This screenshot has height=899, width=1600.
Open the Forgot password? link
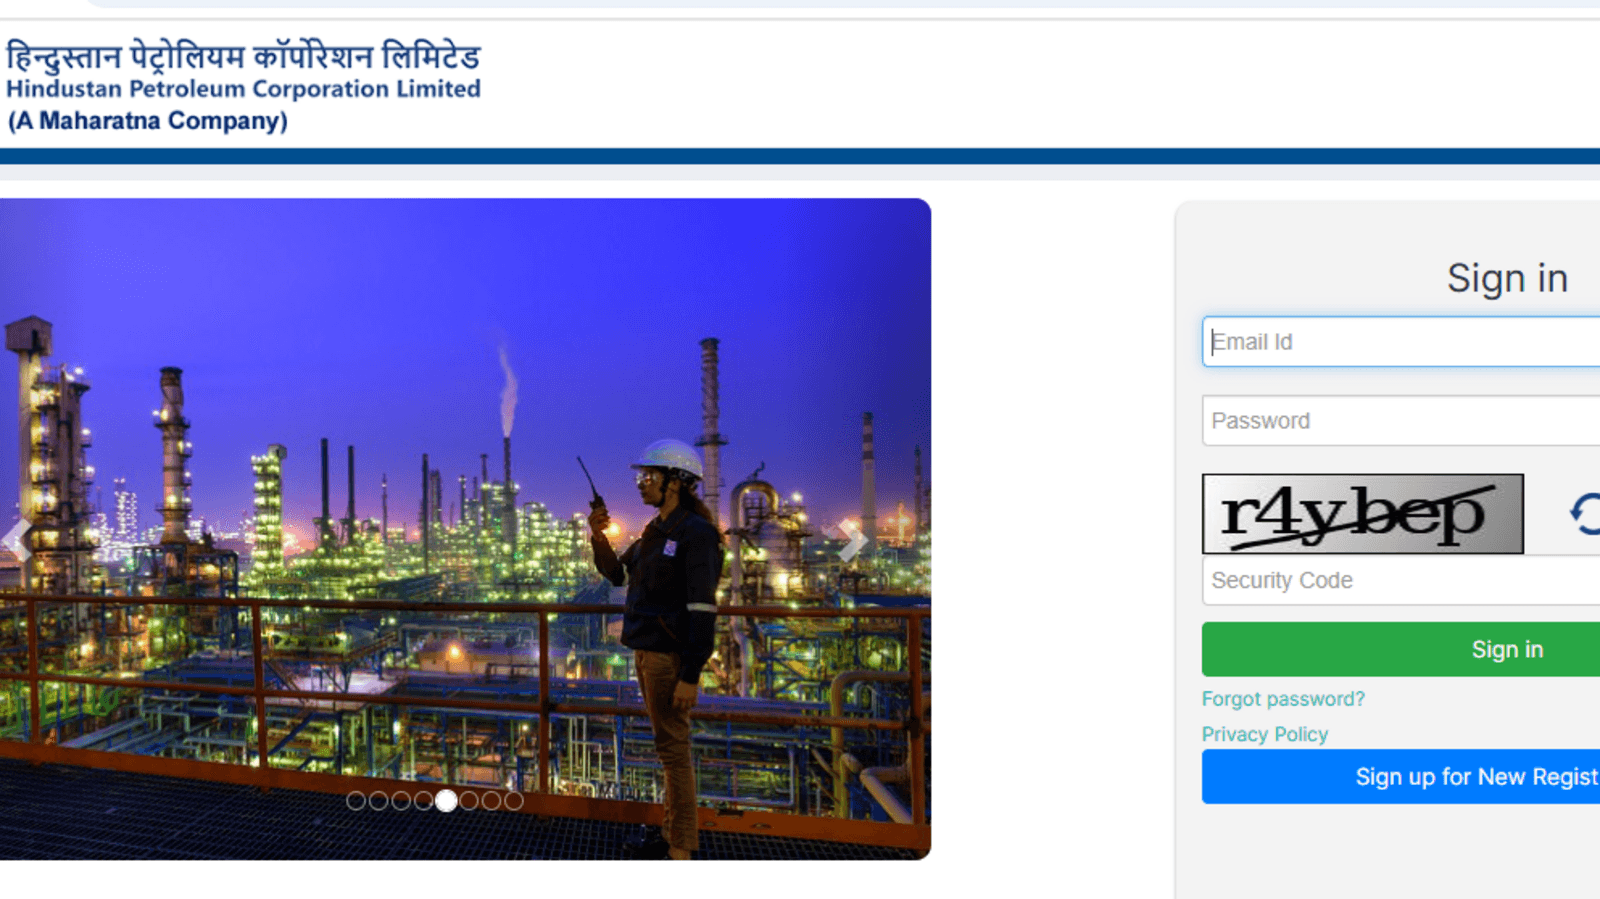coord(1283,699)
